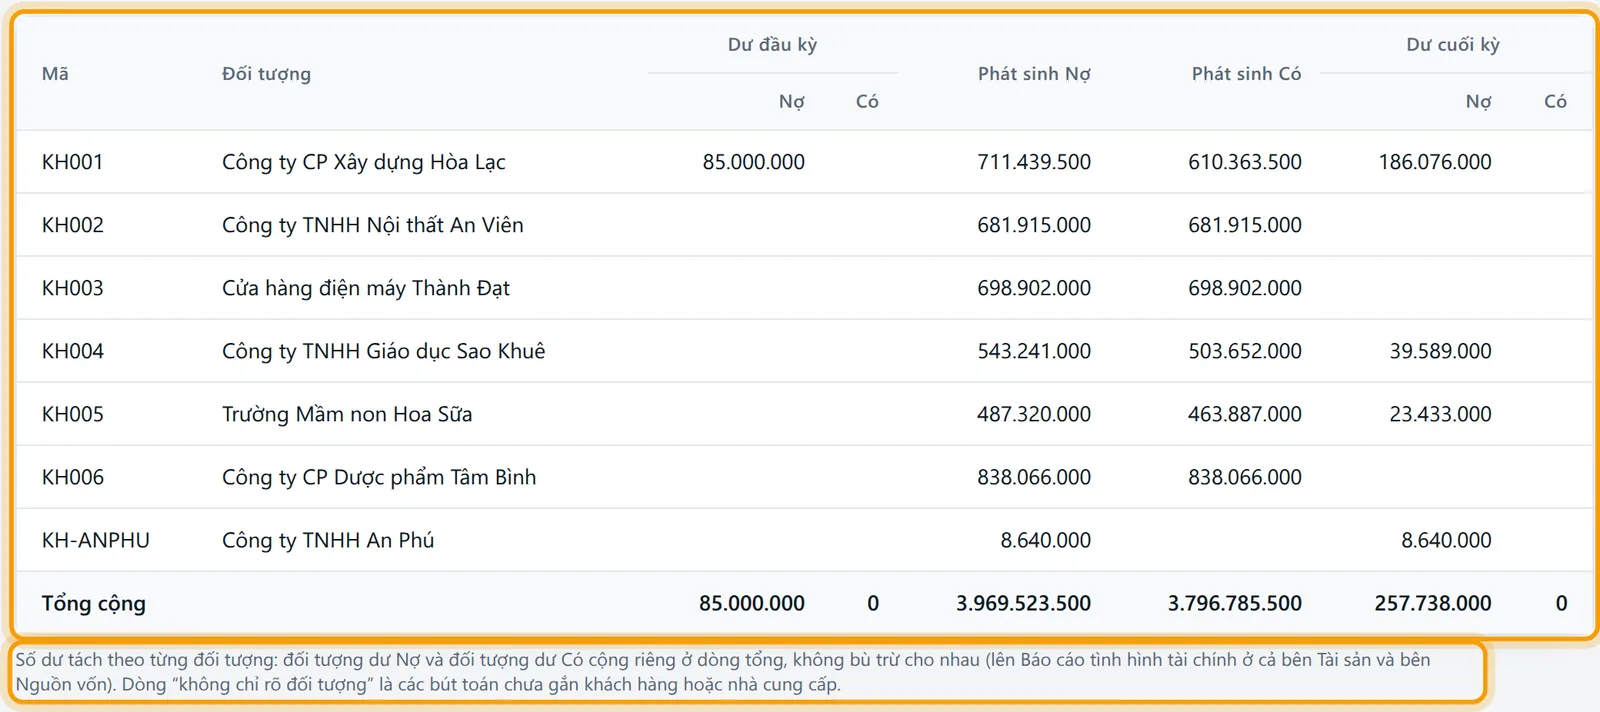Select the "Dư cuối kỳ" group header
1600x712 pixels.
pyautogui.click(x=1453, y=44)
